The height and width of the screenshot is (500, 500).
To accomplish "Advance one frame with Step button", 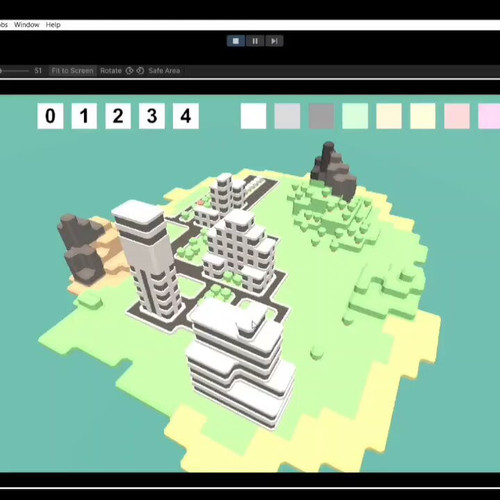I will click(x=274, y=41).
